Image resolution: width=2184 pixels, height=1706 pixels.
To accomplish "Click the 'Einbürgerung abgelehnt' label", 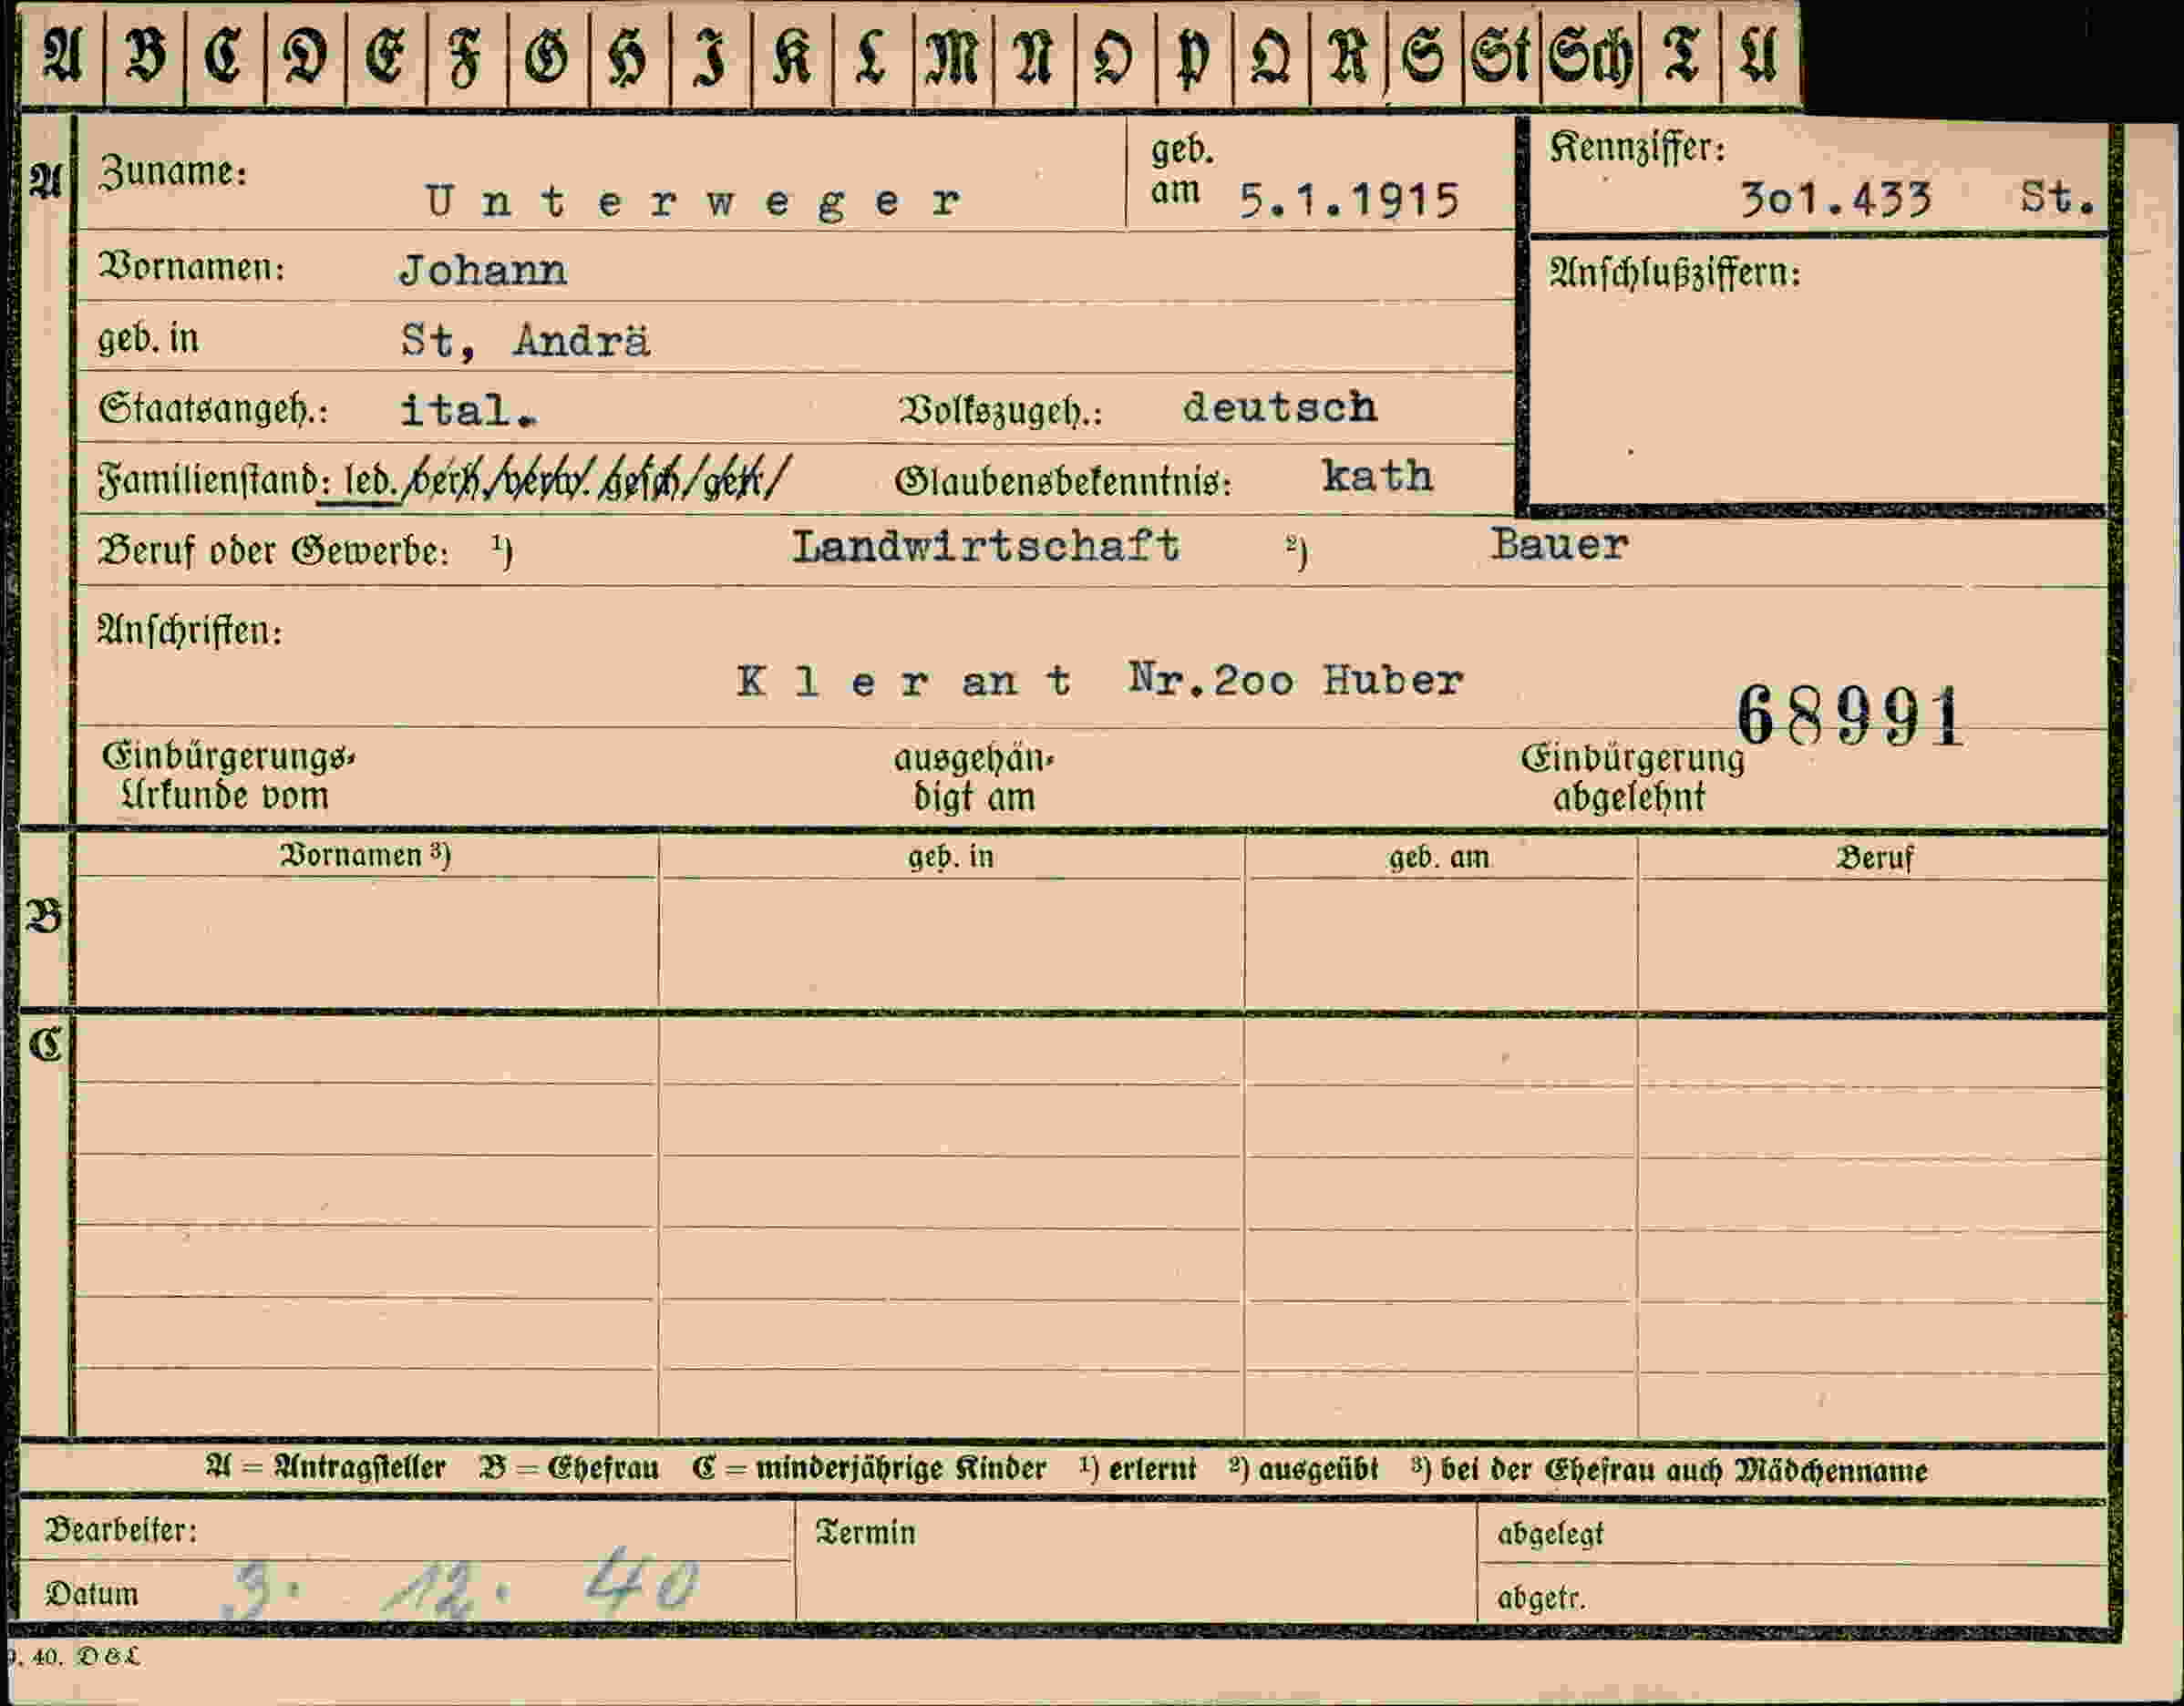I will [x=1632, y=778].
